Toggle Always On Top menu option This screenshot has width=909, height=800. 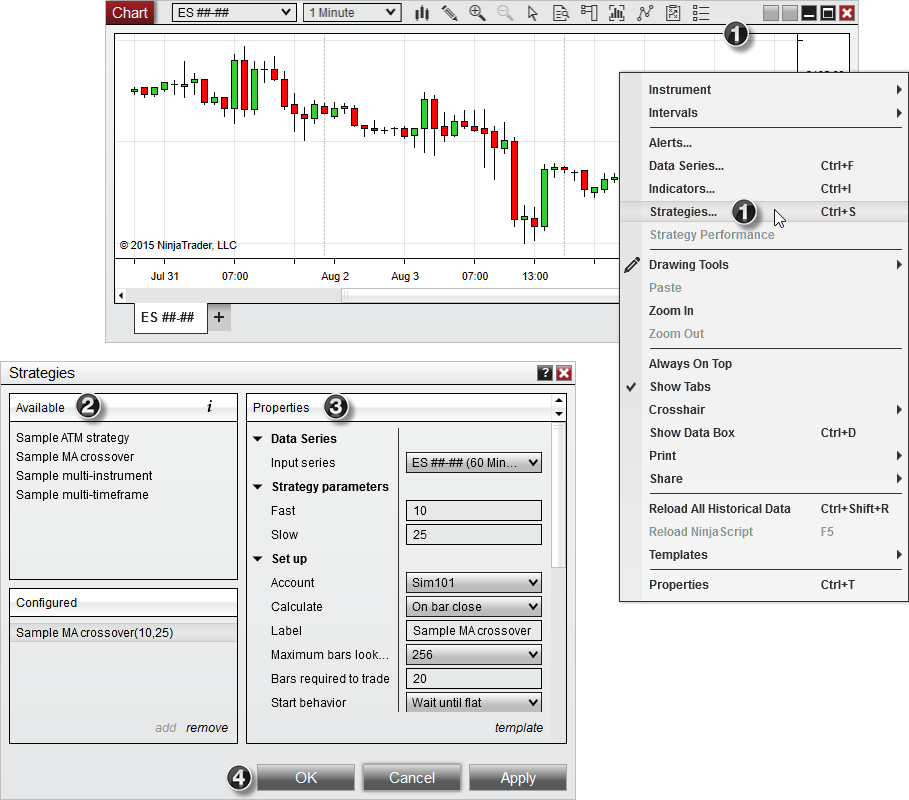pyautogui.click(x=690, y=364)
